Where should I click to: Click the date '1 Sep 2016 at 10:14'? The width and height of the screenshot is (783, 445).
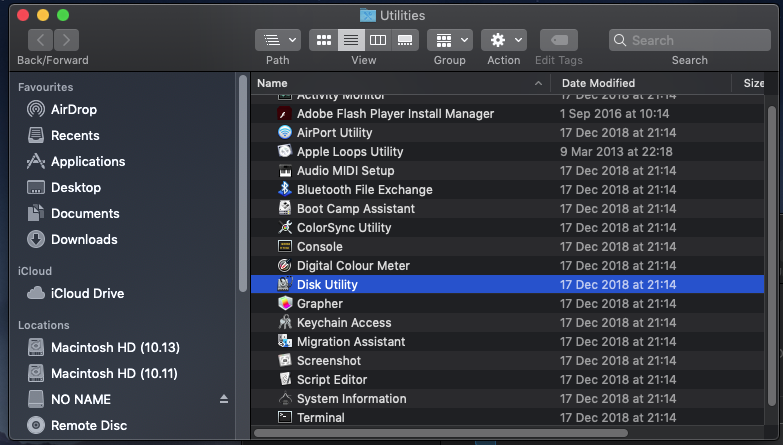pyautogui.click(x=615, y=114)
